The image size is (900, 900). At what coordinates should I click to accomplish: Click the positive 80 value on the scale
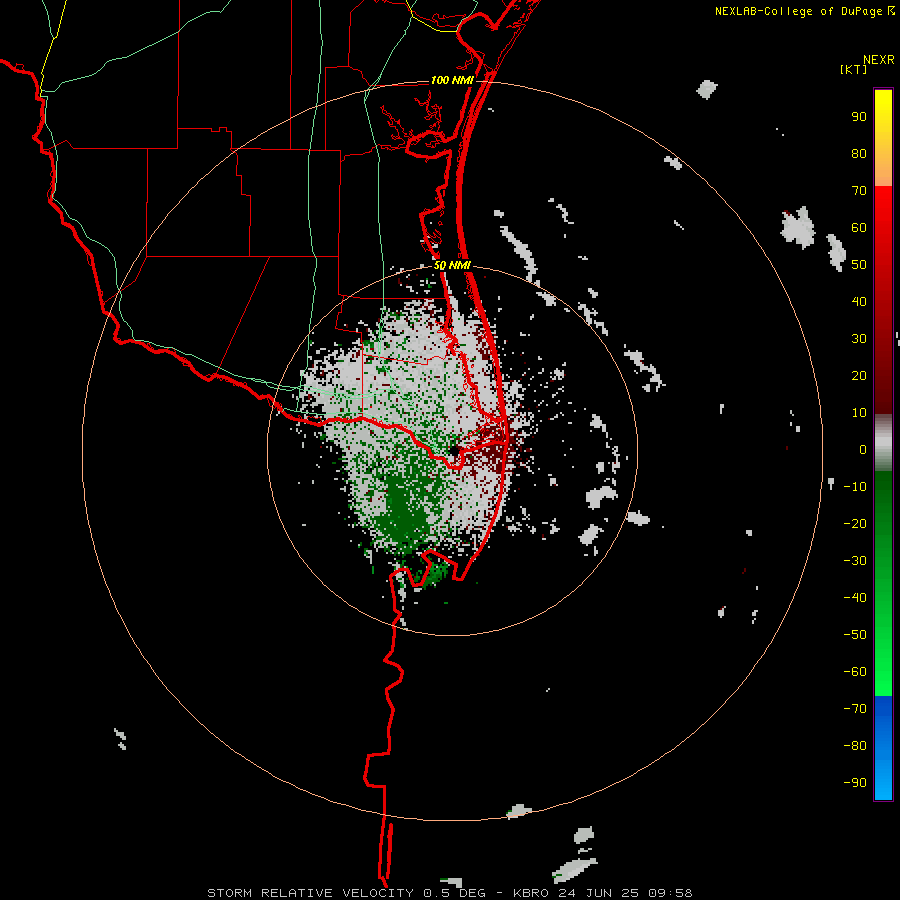pyautogui.click(x=859, y=154)
